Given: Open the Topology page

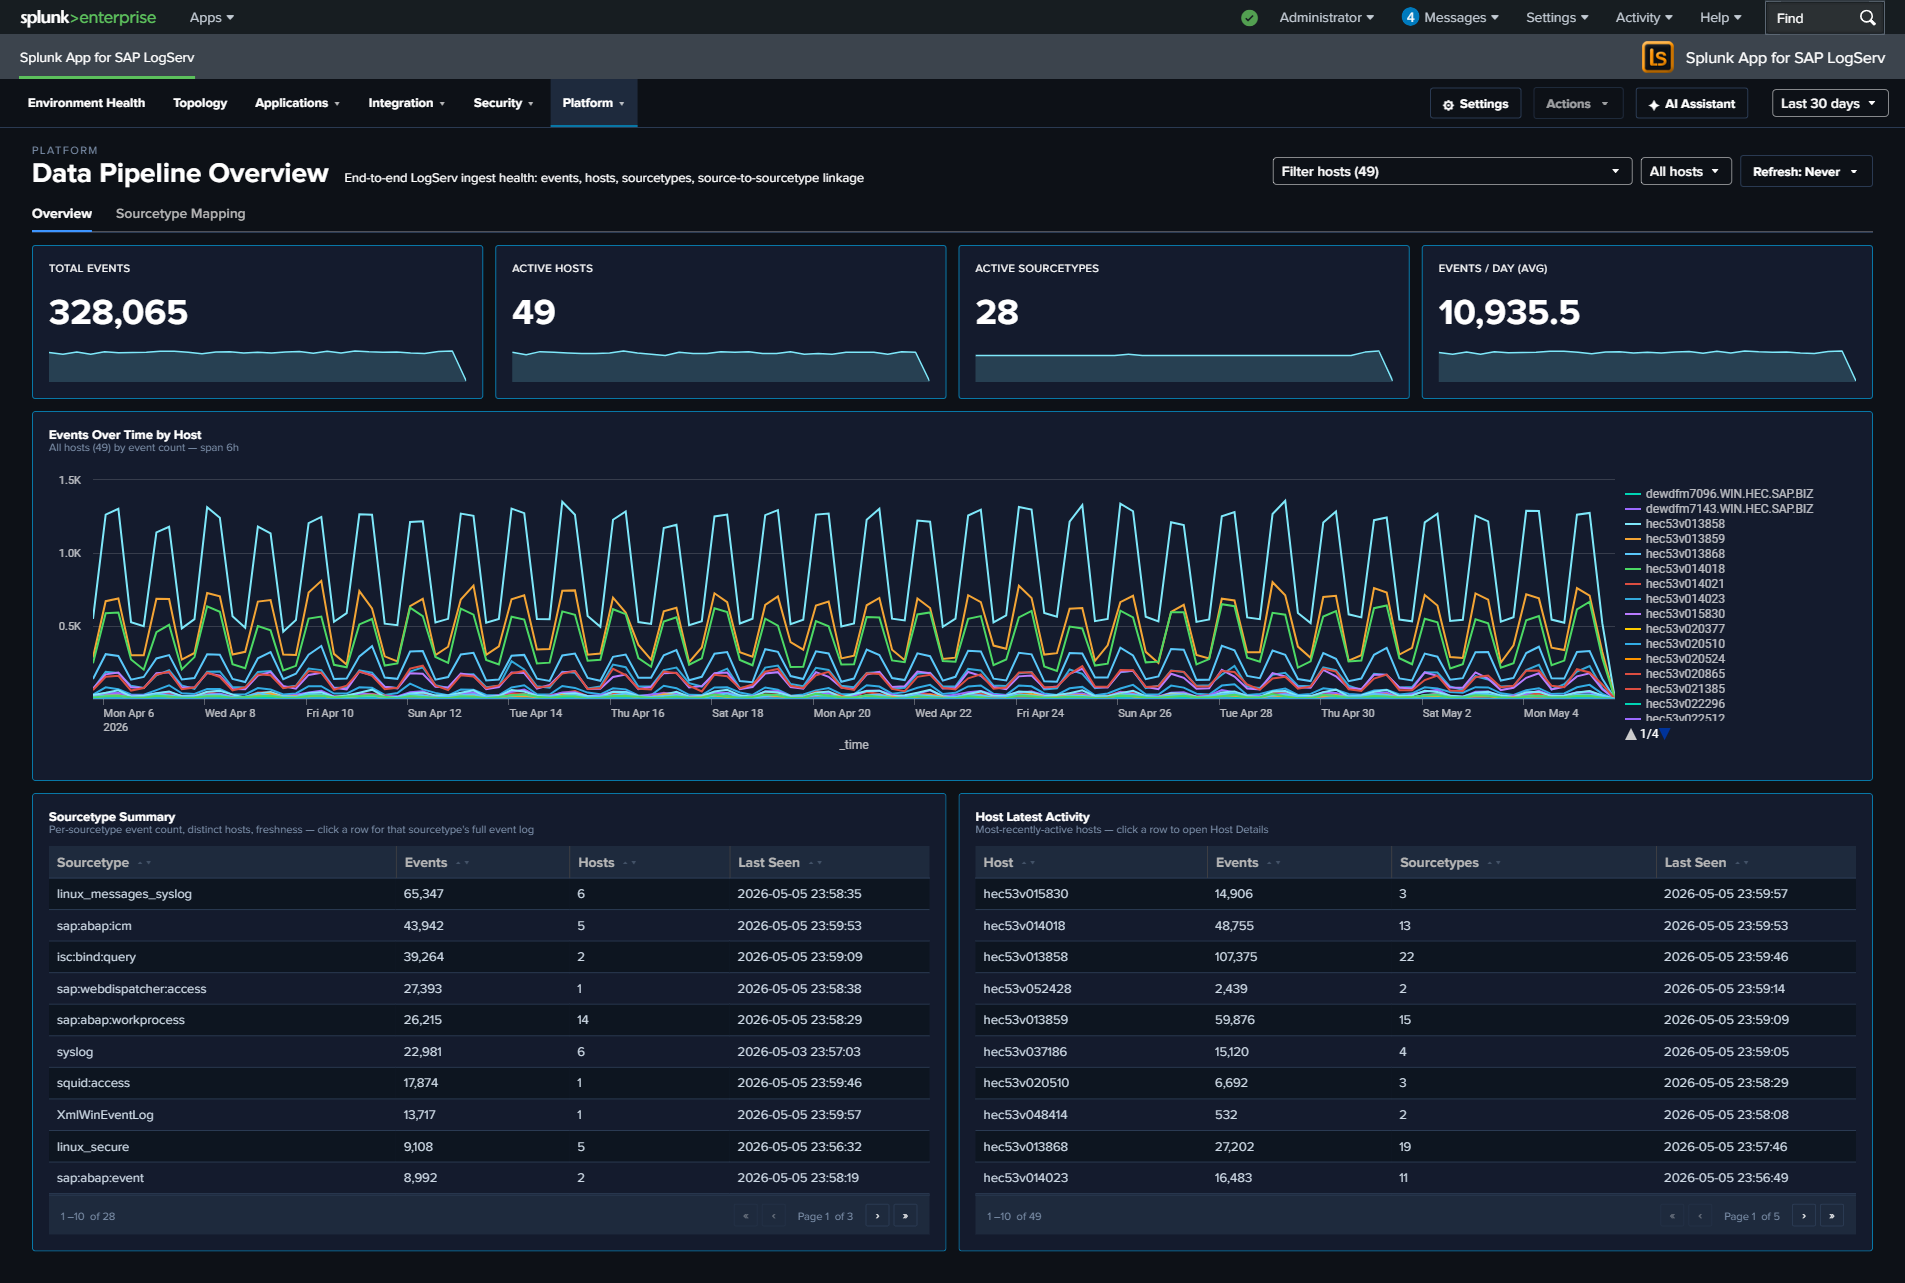Looking at the screenshot, I should pyautogui.click(x=200, y=103).
